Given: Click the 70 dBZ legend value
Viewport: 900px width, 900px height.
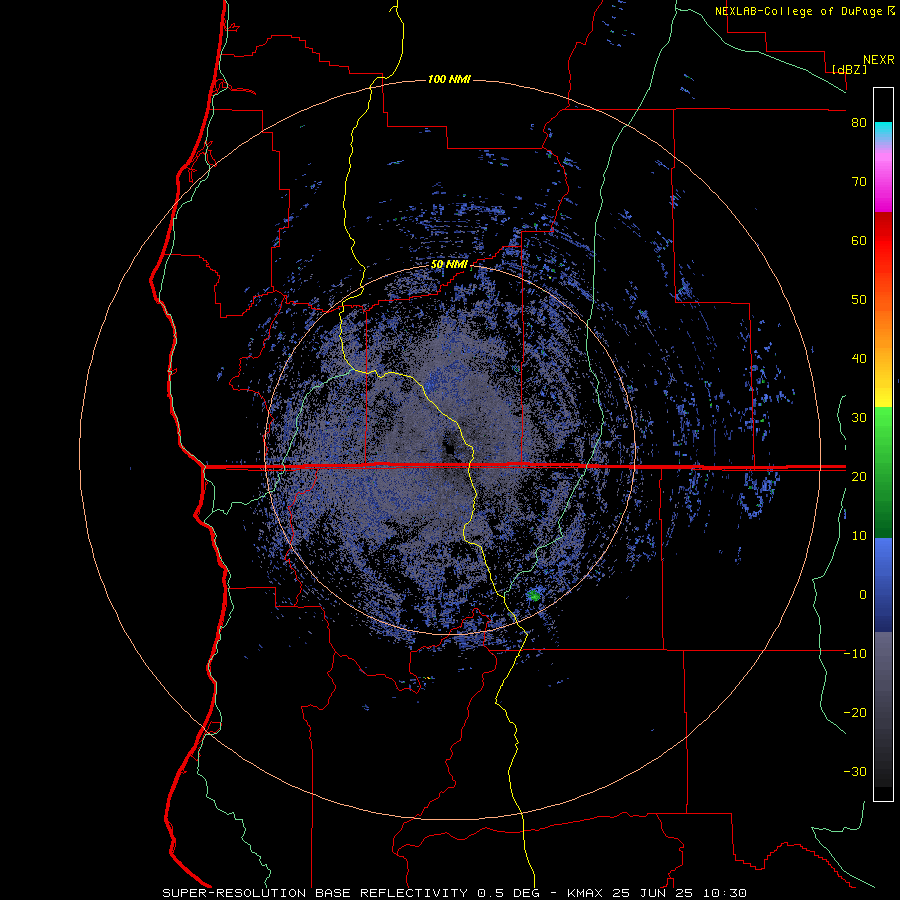Looking at the screenshot, I should [x=859, y=182].
